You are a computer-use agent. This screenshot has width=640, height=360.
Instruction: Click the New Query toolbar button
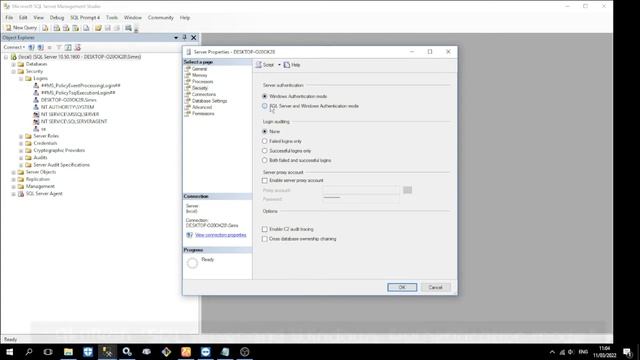pyautogui.click(x=21, y=28)
